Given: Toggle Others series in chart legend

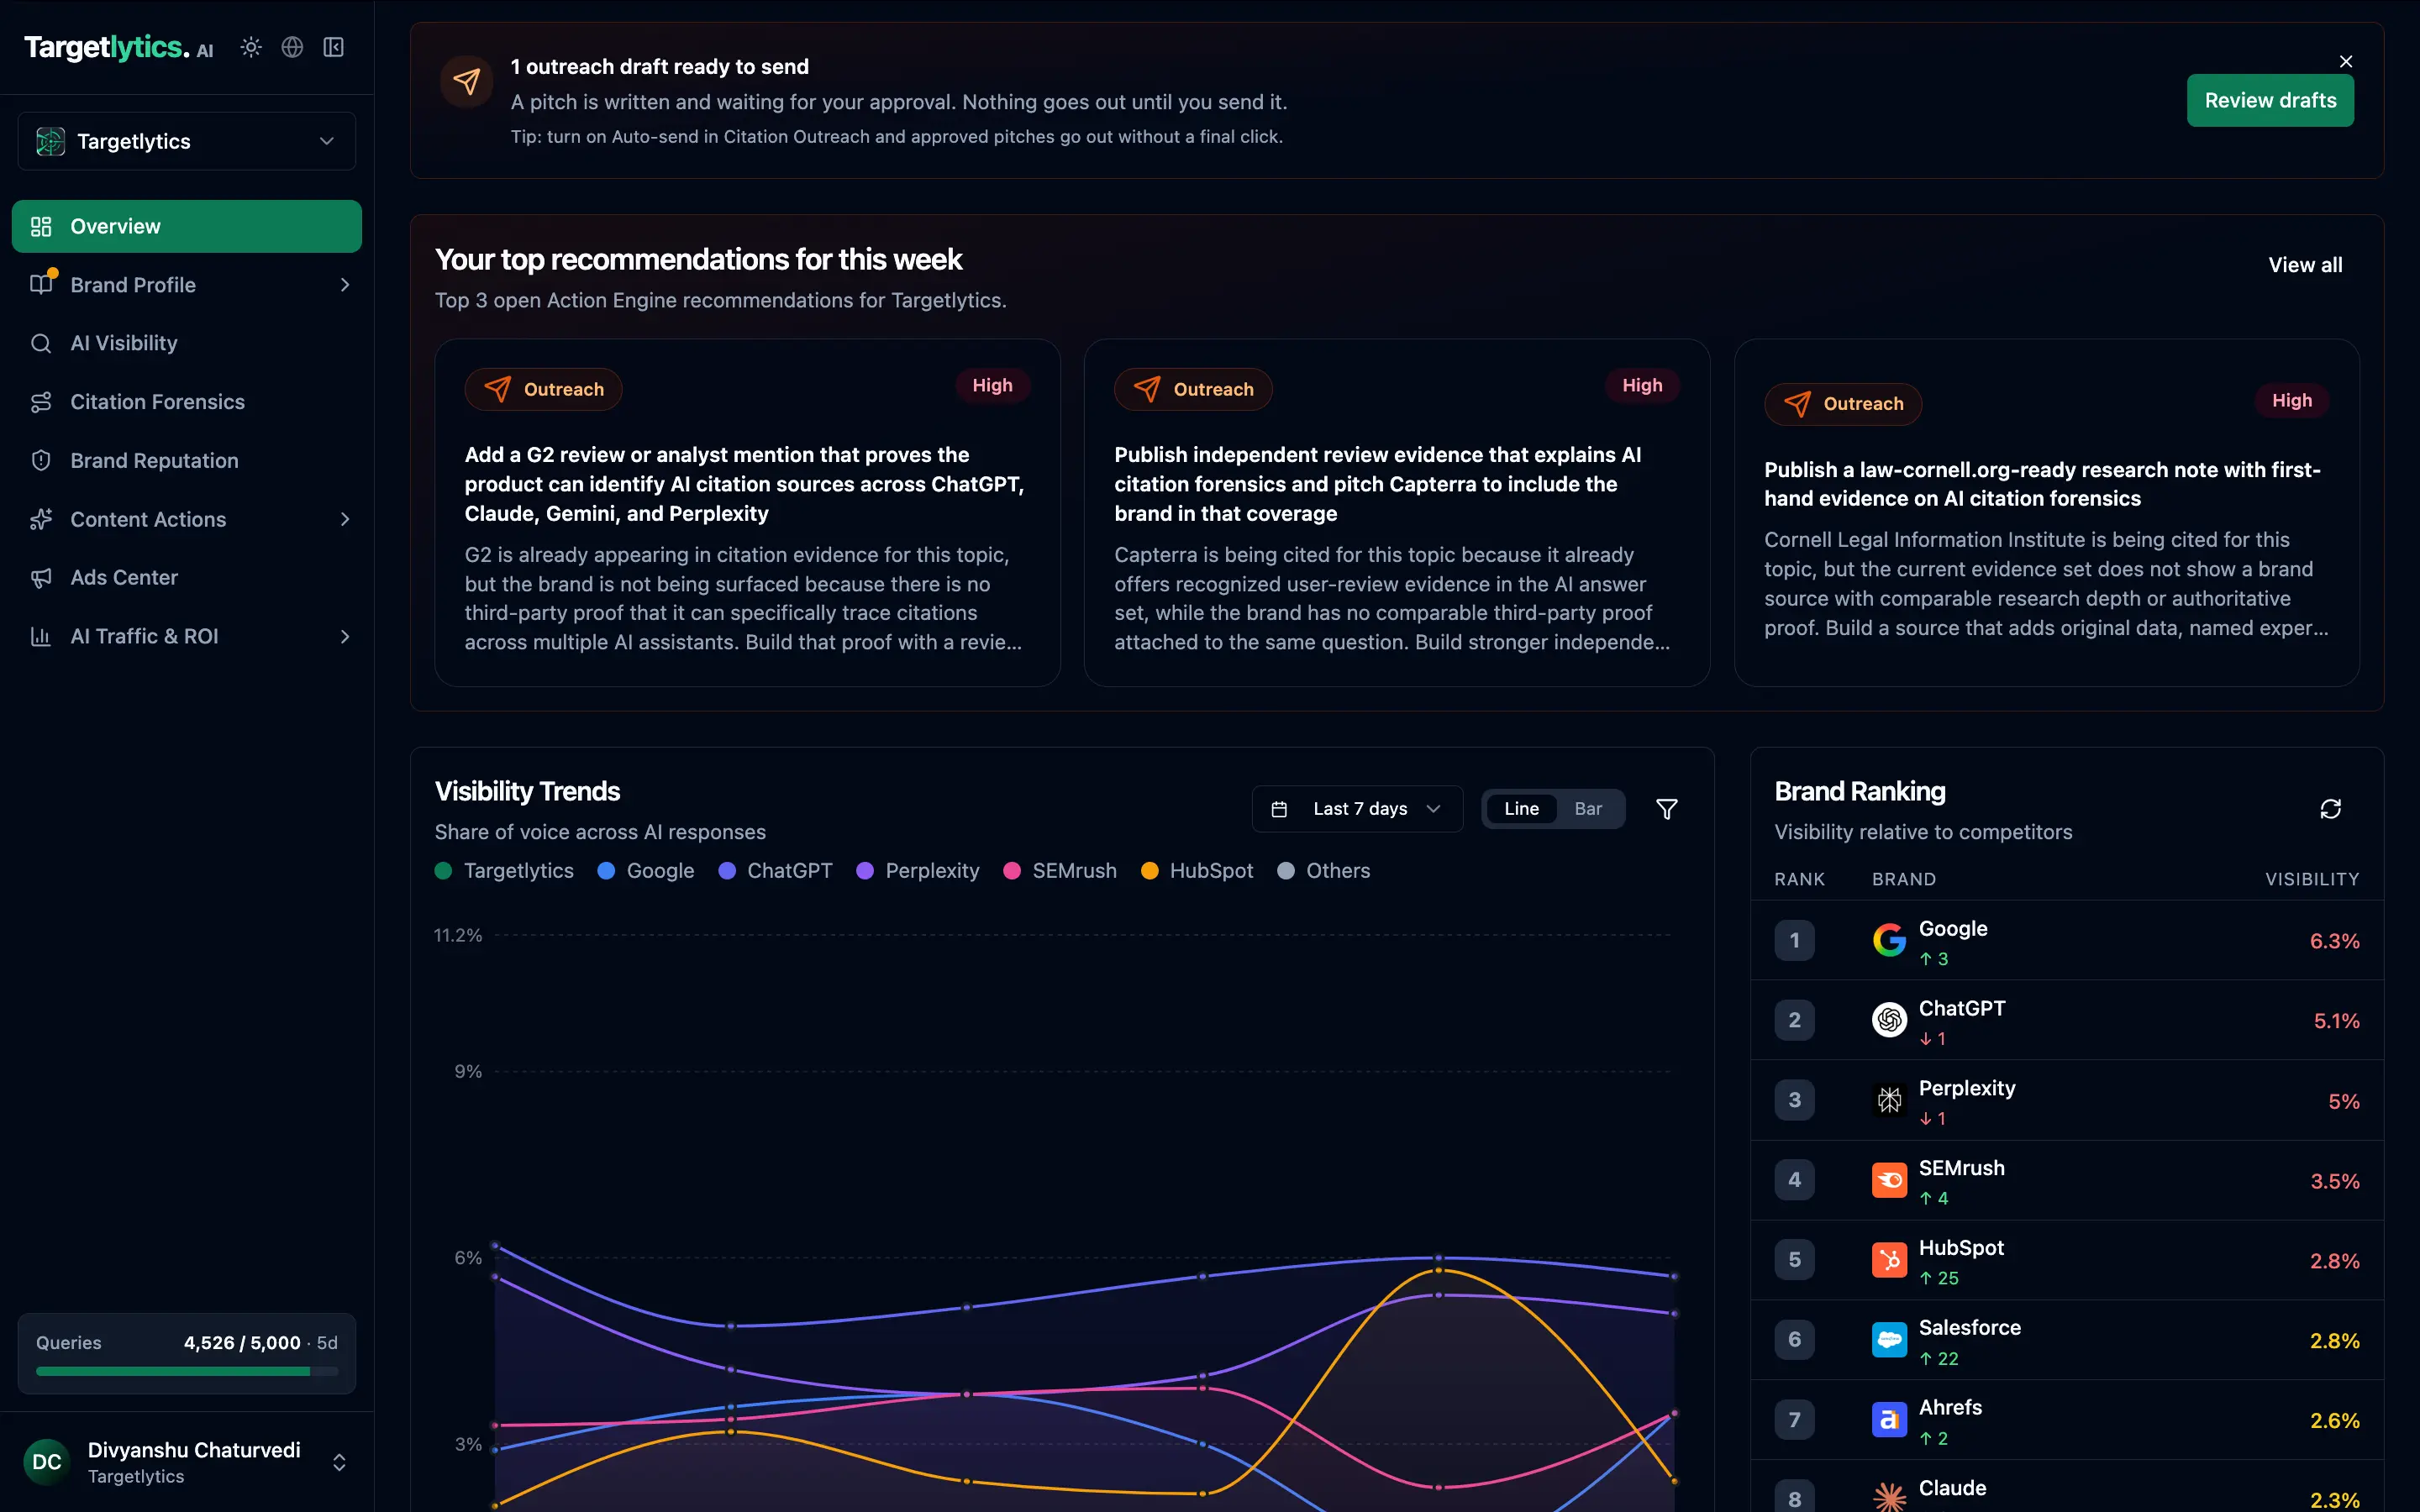Looking at the screenshot, I should (x=1324, y=871).
